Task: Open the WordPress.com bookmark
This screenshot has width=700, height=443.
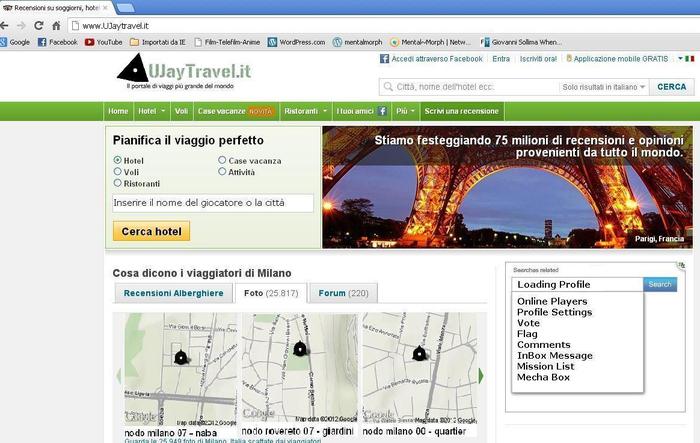Action: point(296,42)
